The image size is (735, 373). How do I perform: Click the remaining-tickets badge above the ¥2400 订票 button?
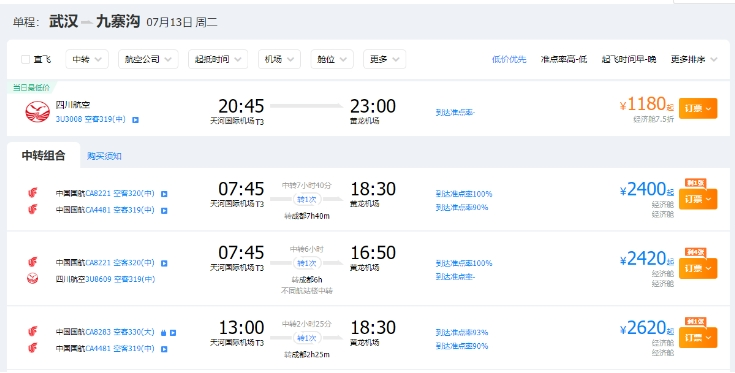[x=695, y=183]
